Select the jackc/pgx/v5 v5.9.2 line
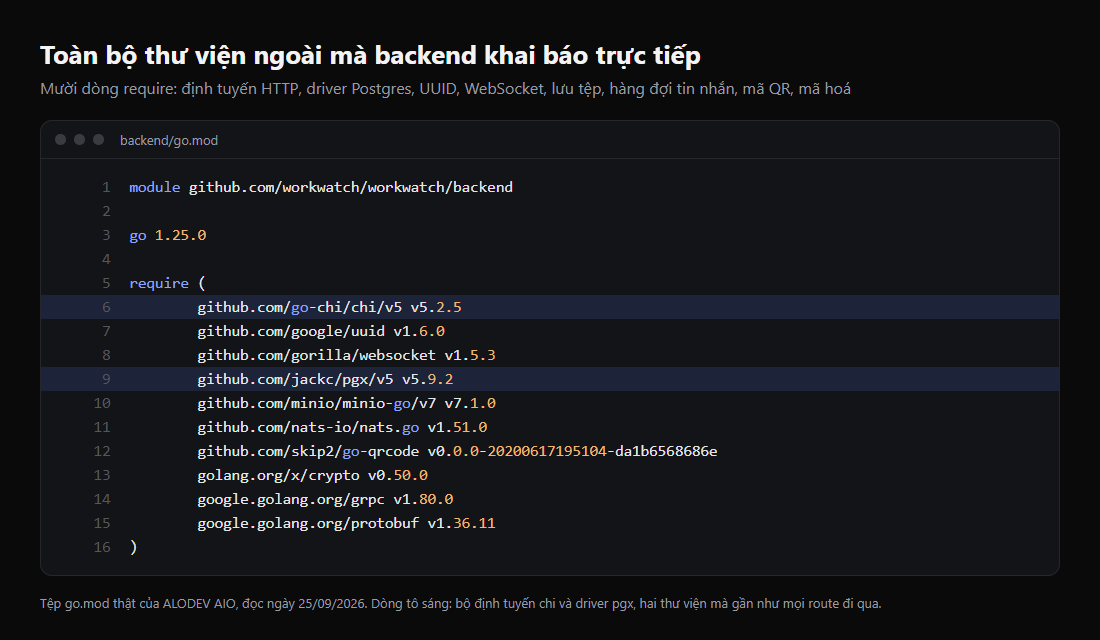1100x640 pixels. tap(550, 379)
